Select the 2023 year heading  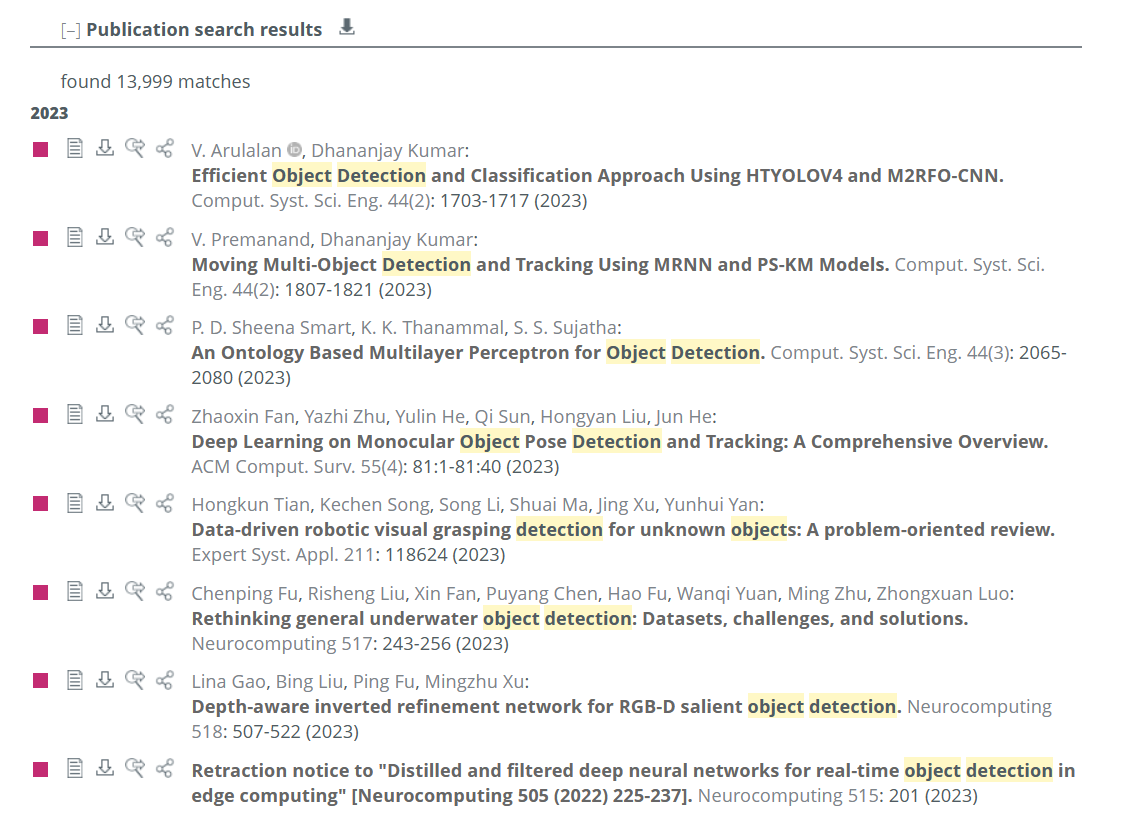click(x=50, y=113)
